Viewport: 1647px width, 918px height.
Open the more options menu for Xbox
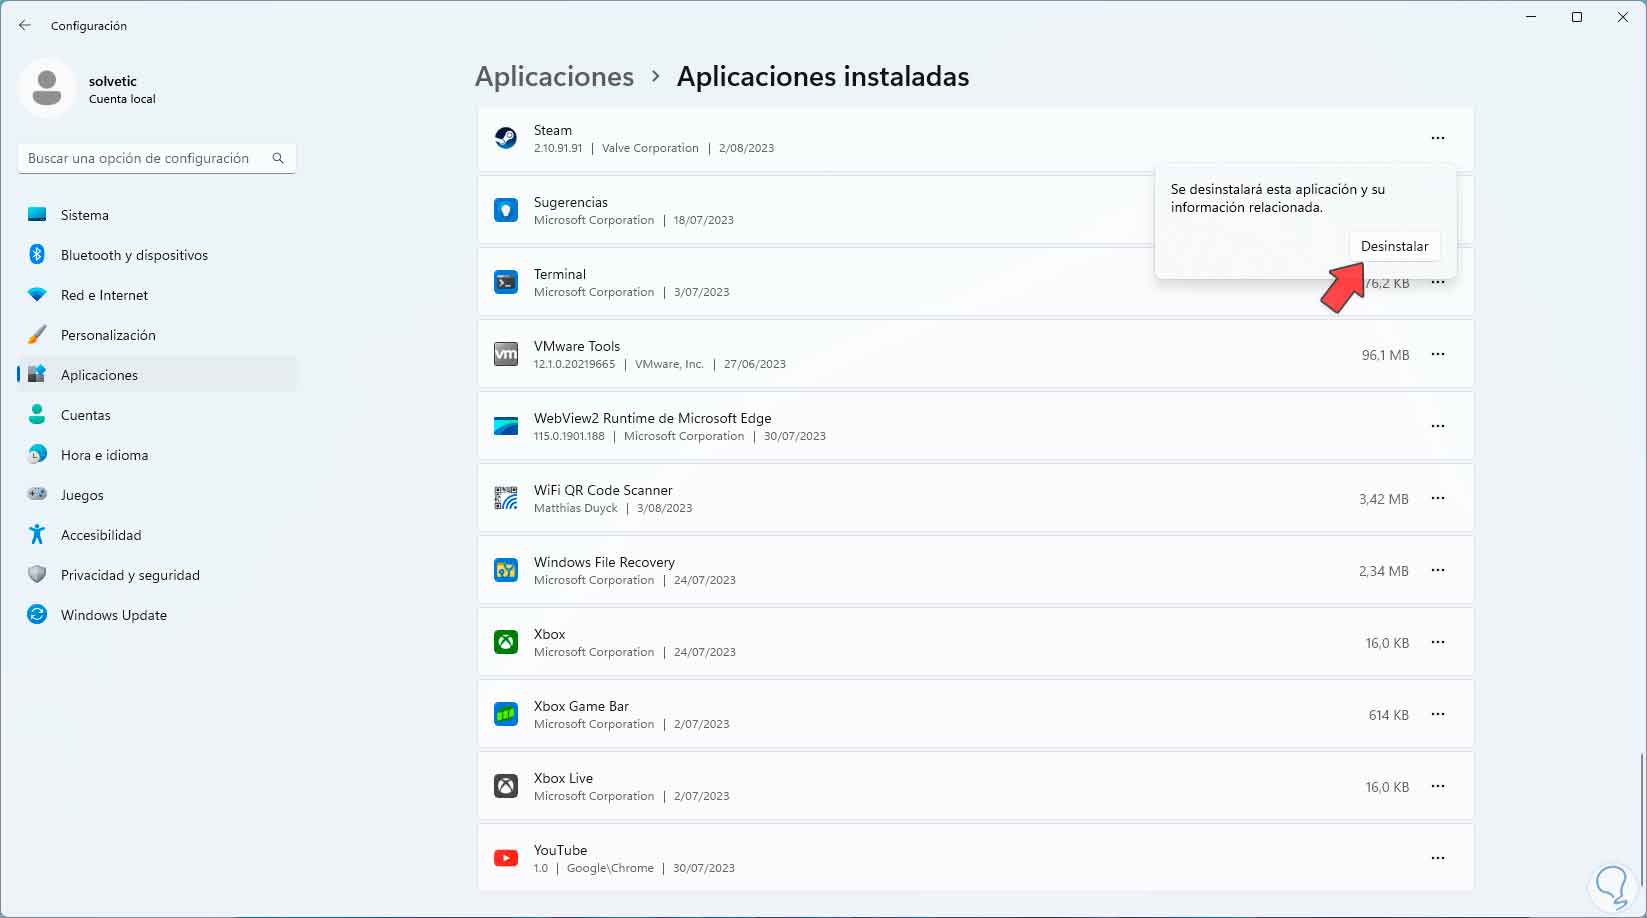(x=1438, y=642)
